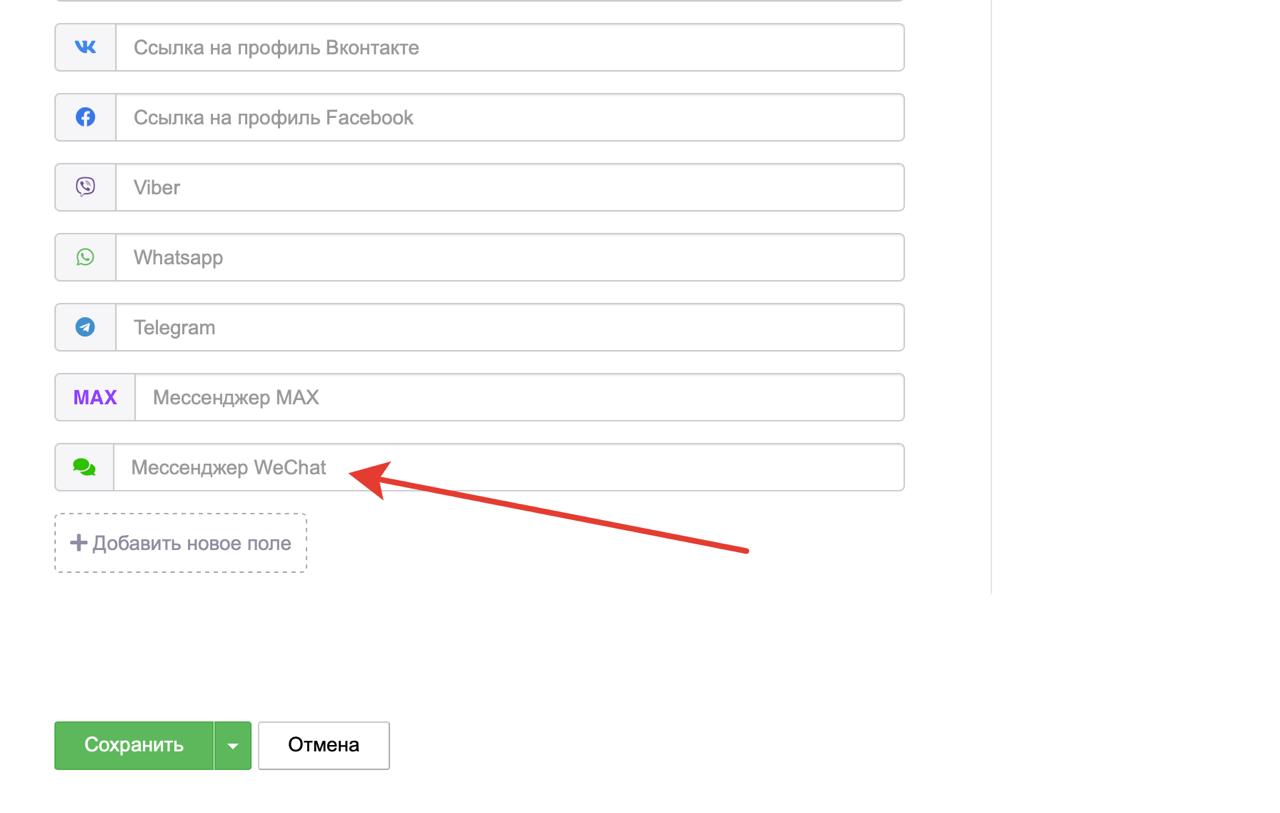Click the Добавить новое поле text

pos(191,543)
